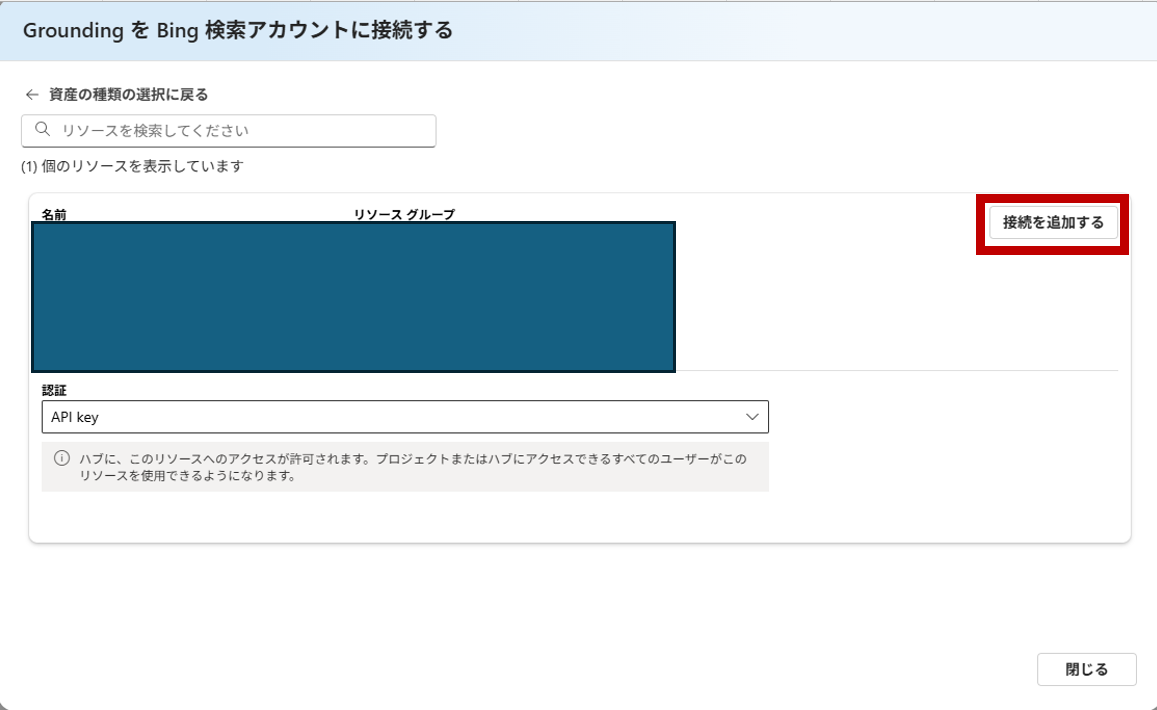
Task: Click the magnifier search icon
Action: (x=43, y=130)
